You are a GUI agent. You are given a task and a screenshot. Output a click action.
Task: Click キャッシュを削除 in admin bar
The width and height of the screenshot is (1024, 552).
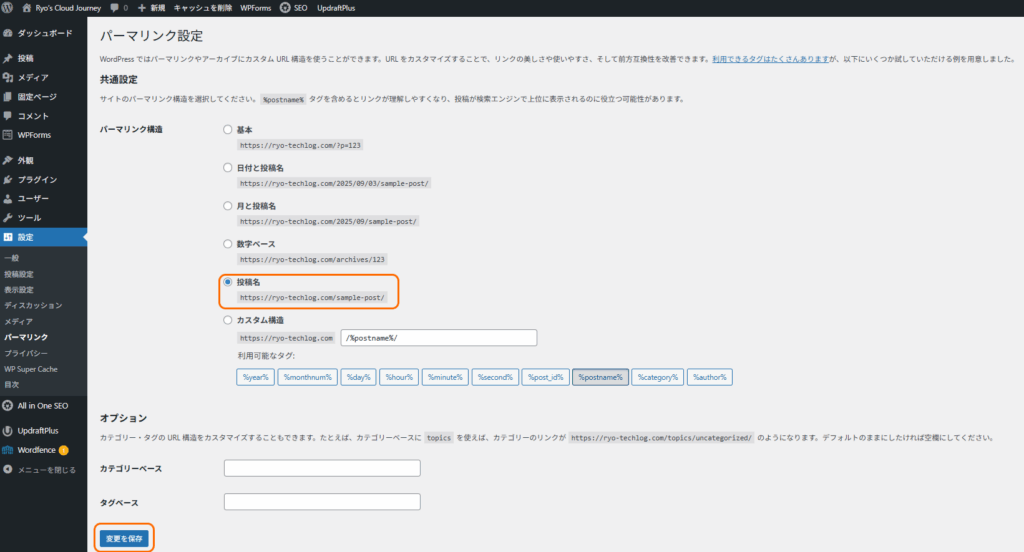pyautogui.click(x=202, y=8)
